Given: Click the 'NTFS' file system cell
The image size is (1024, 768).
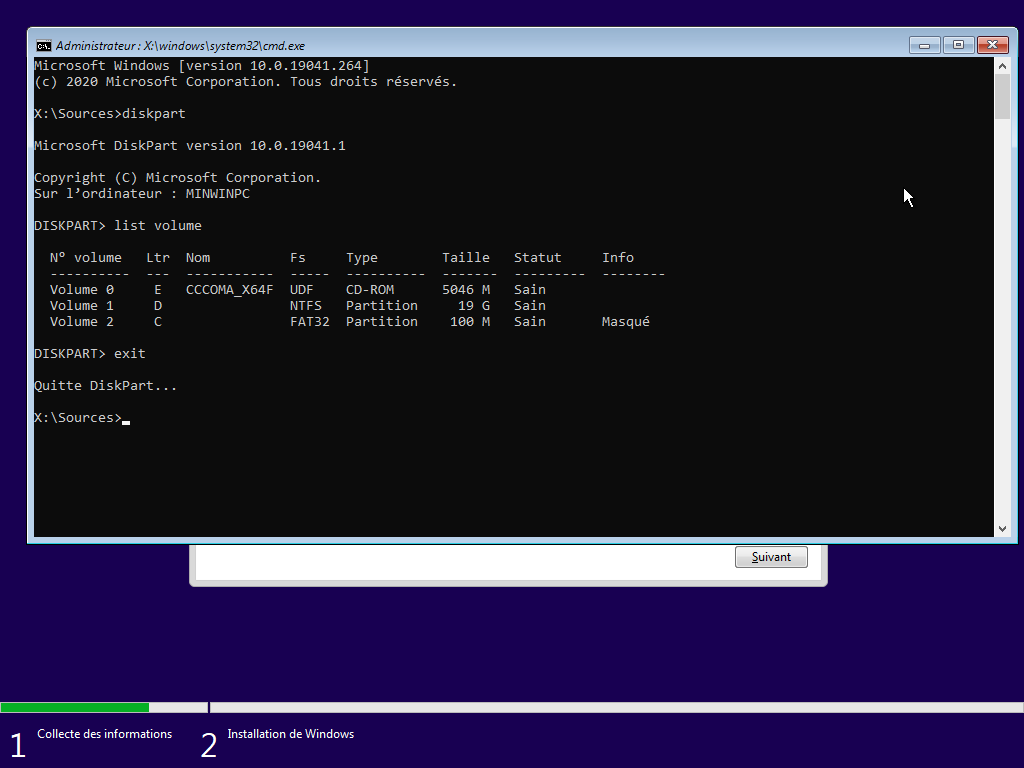Looking at the screenshot, I should 306,306.
